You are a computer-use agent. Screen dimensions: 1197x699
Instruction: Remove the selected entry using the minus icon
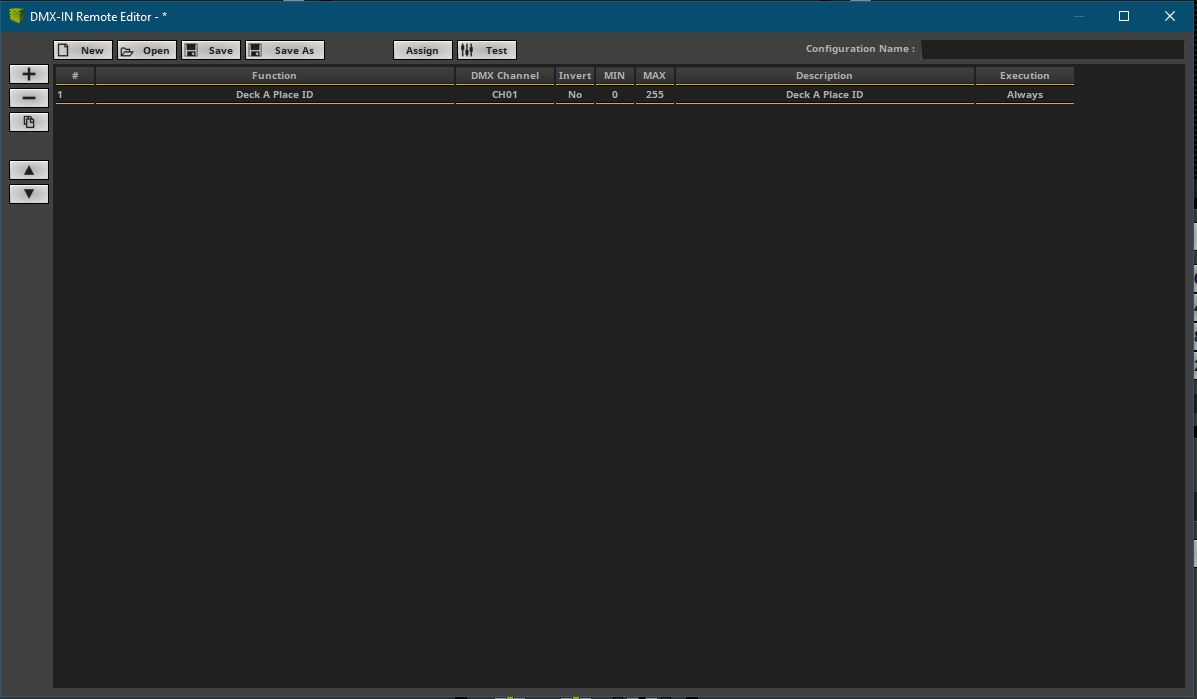pos(28,97)
